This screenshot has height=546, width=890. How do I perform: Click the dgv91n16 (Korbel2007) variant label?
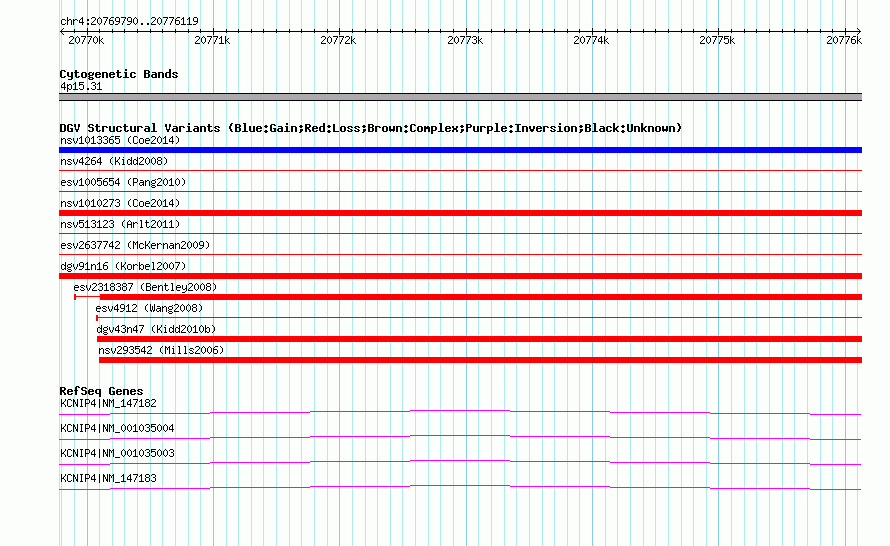click(x=123, y=266)
